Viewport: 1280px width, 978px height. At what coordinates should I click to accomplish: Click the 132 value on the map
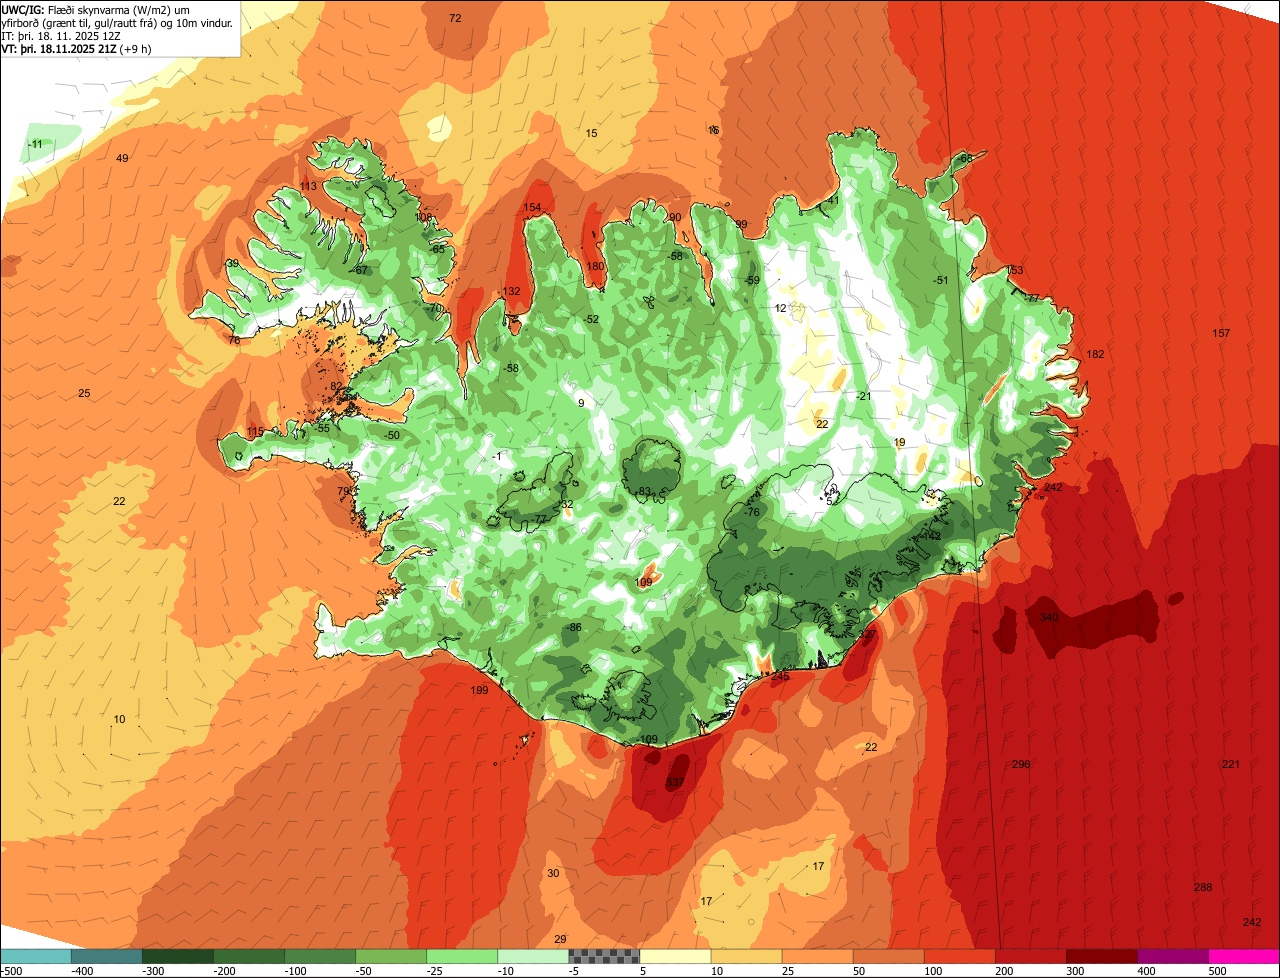[511, 292]
